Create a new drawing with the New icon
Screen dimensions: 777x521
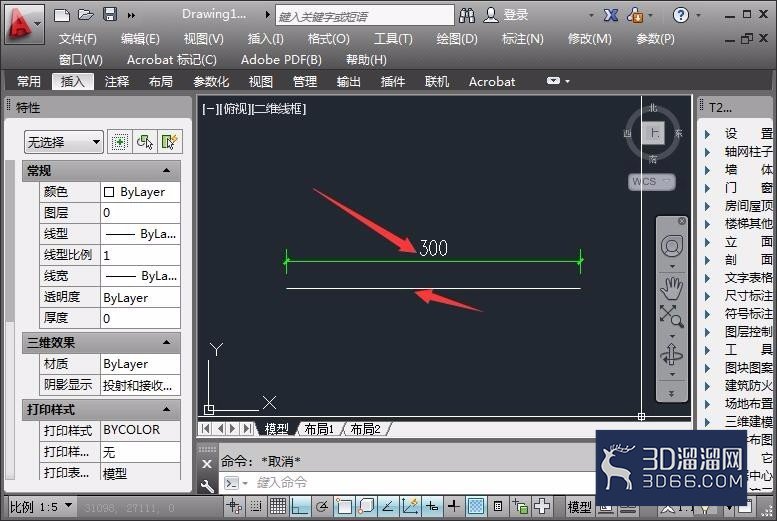(x=62, y=14)
